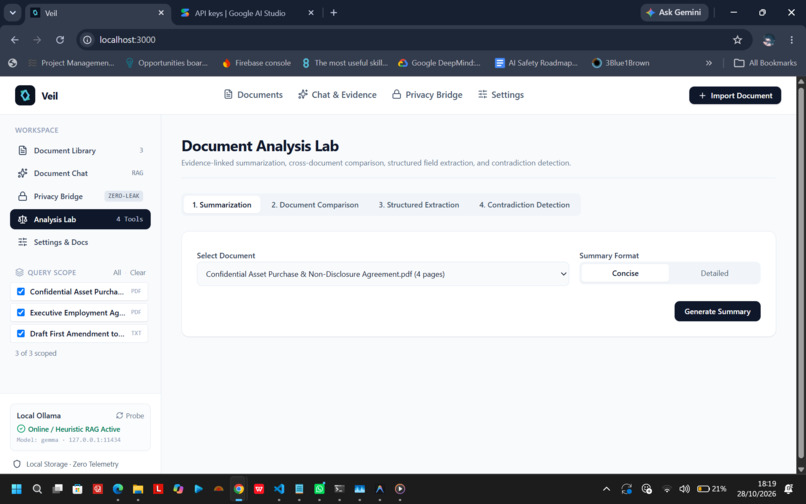Open Privacy Bridge in the top navigation bar
Image resolution: width=806 pixels, height=504 pixels.
pos(427,95)
